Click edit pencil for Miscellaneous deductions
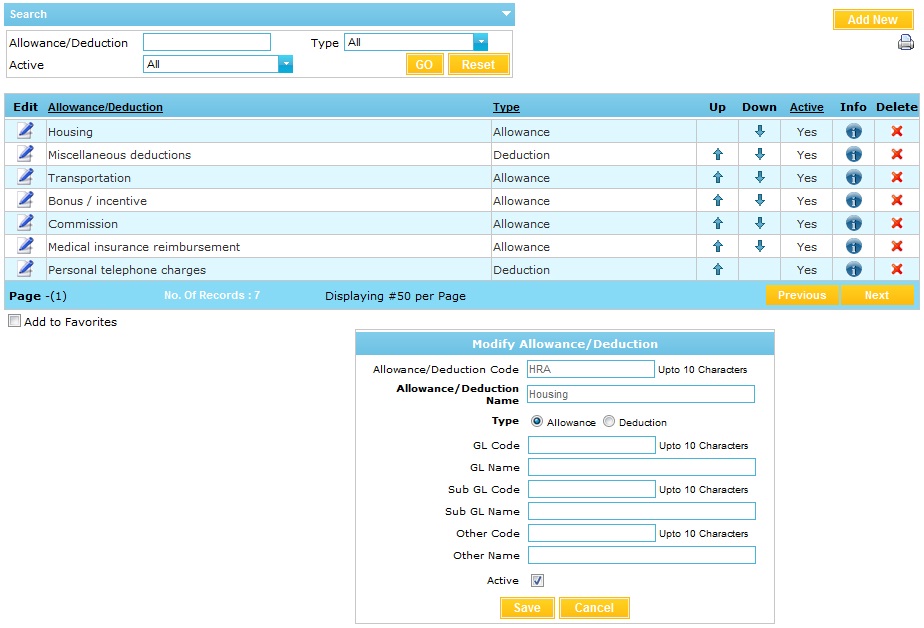Image resolution: width=924 pixels, height=628 pixels. pos(25,154)
